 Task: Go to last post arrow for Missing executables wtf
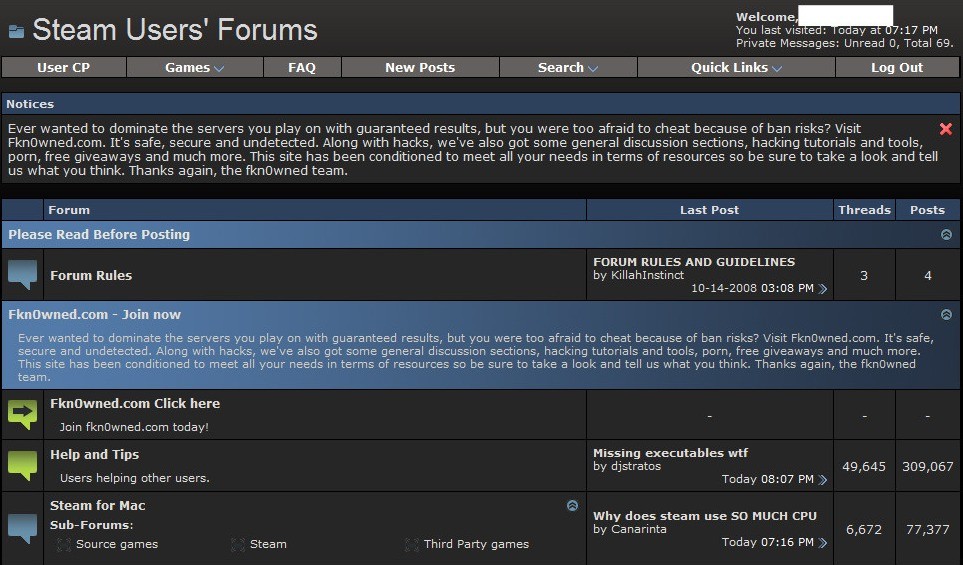823,480
